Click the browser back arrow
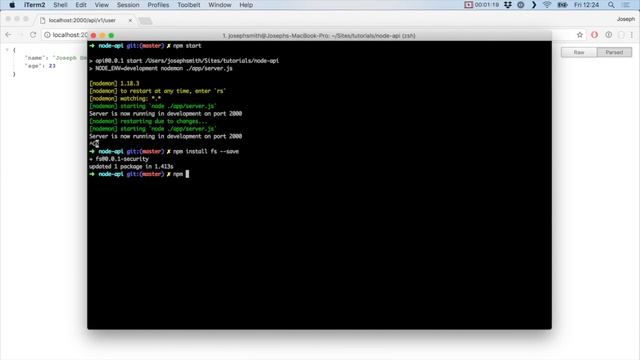Screen dimensions: 640x360 [8, 35]
